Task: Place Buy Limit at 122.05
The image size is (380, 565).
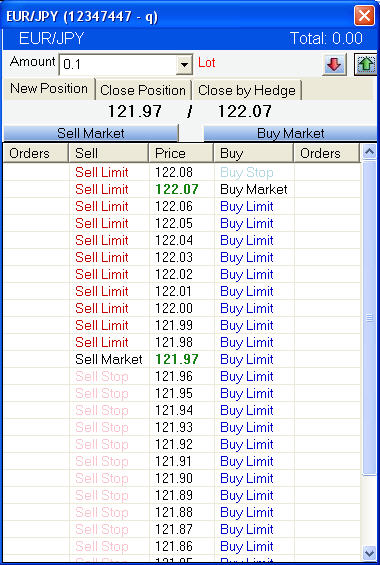Action: (247, 223)
